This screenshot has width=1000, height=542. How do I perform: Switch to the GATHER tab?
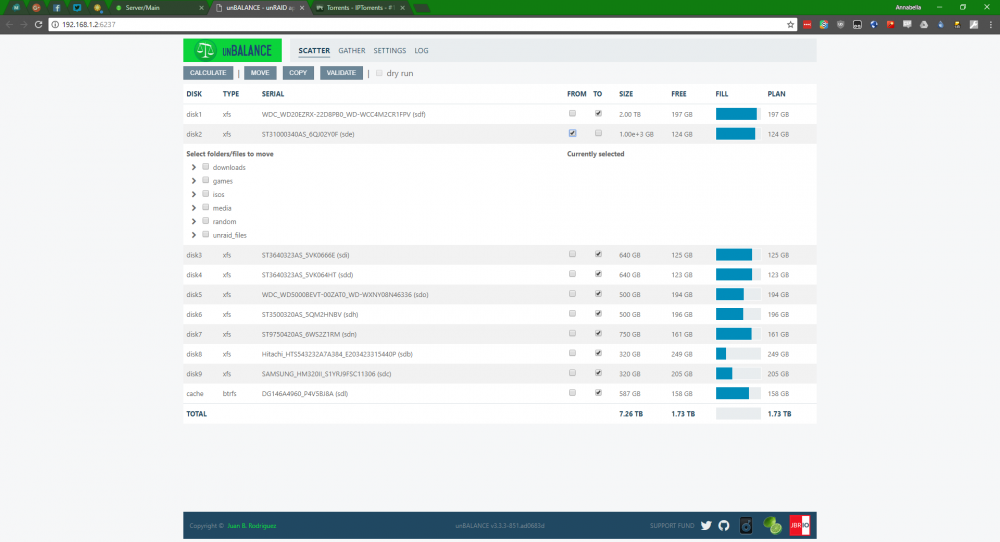tap(351, 50)
